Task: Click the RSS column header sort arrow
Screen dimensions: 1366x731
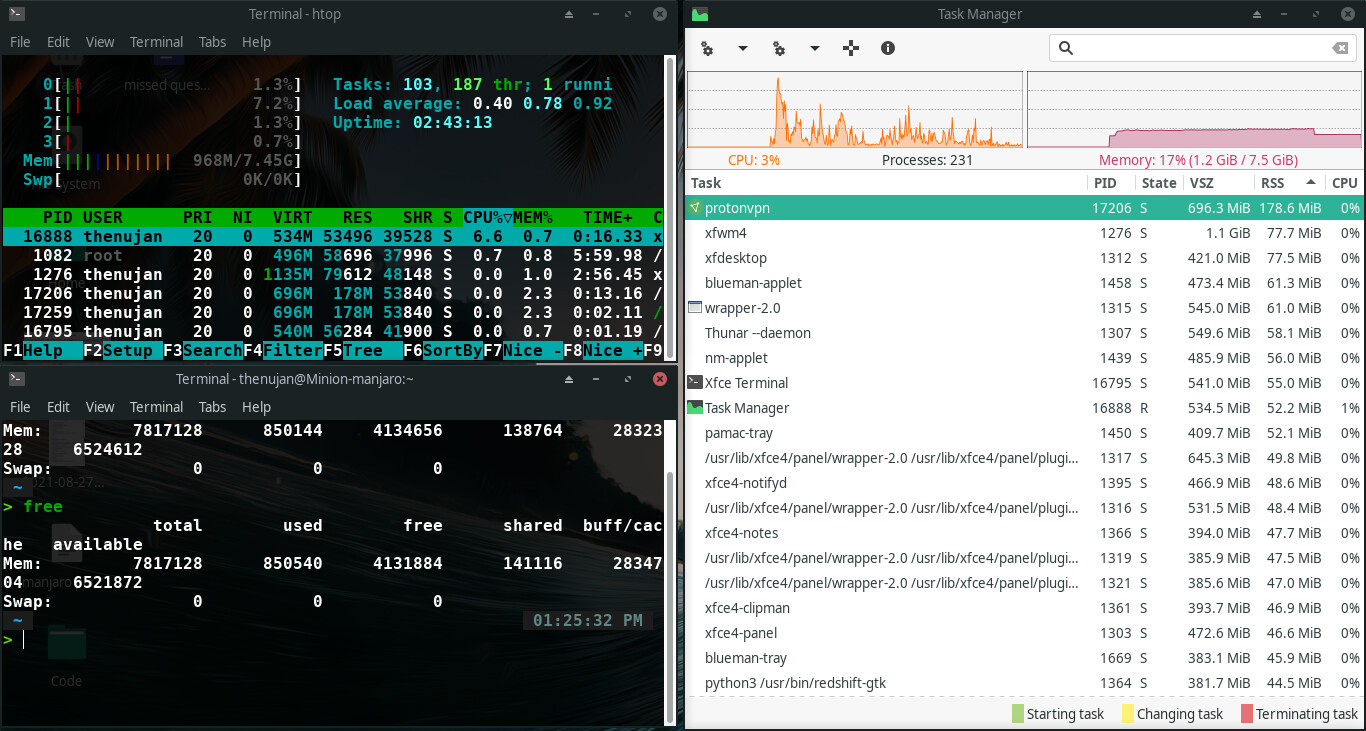Action: 1310,183
